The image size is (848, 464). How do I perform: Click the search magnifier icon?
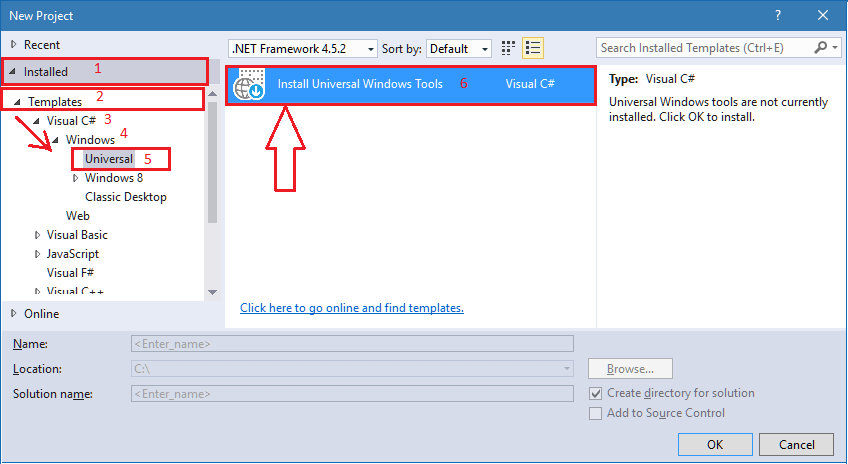(820, 48)
